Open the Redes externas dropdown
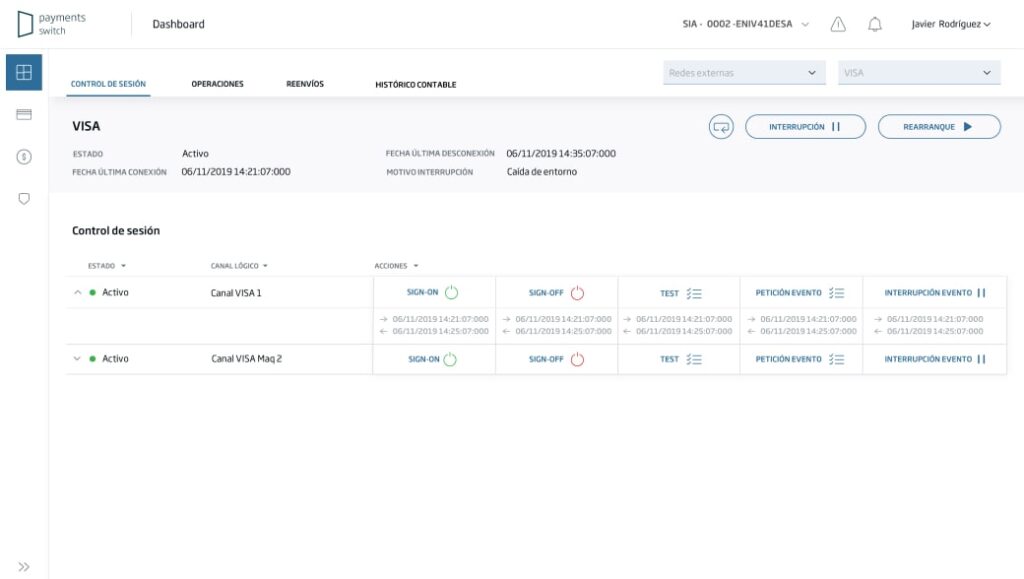 point(744,73)
